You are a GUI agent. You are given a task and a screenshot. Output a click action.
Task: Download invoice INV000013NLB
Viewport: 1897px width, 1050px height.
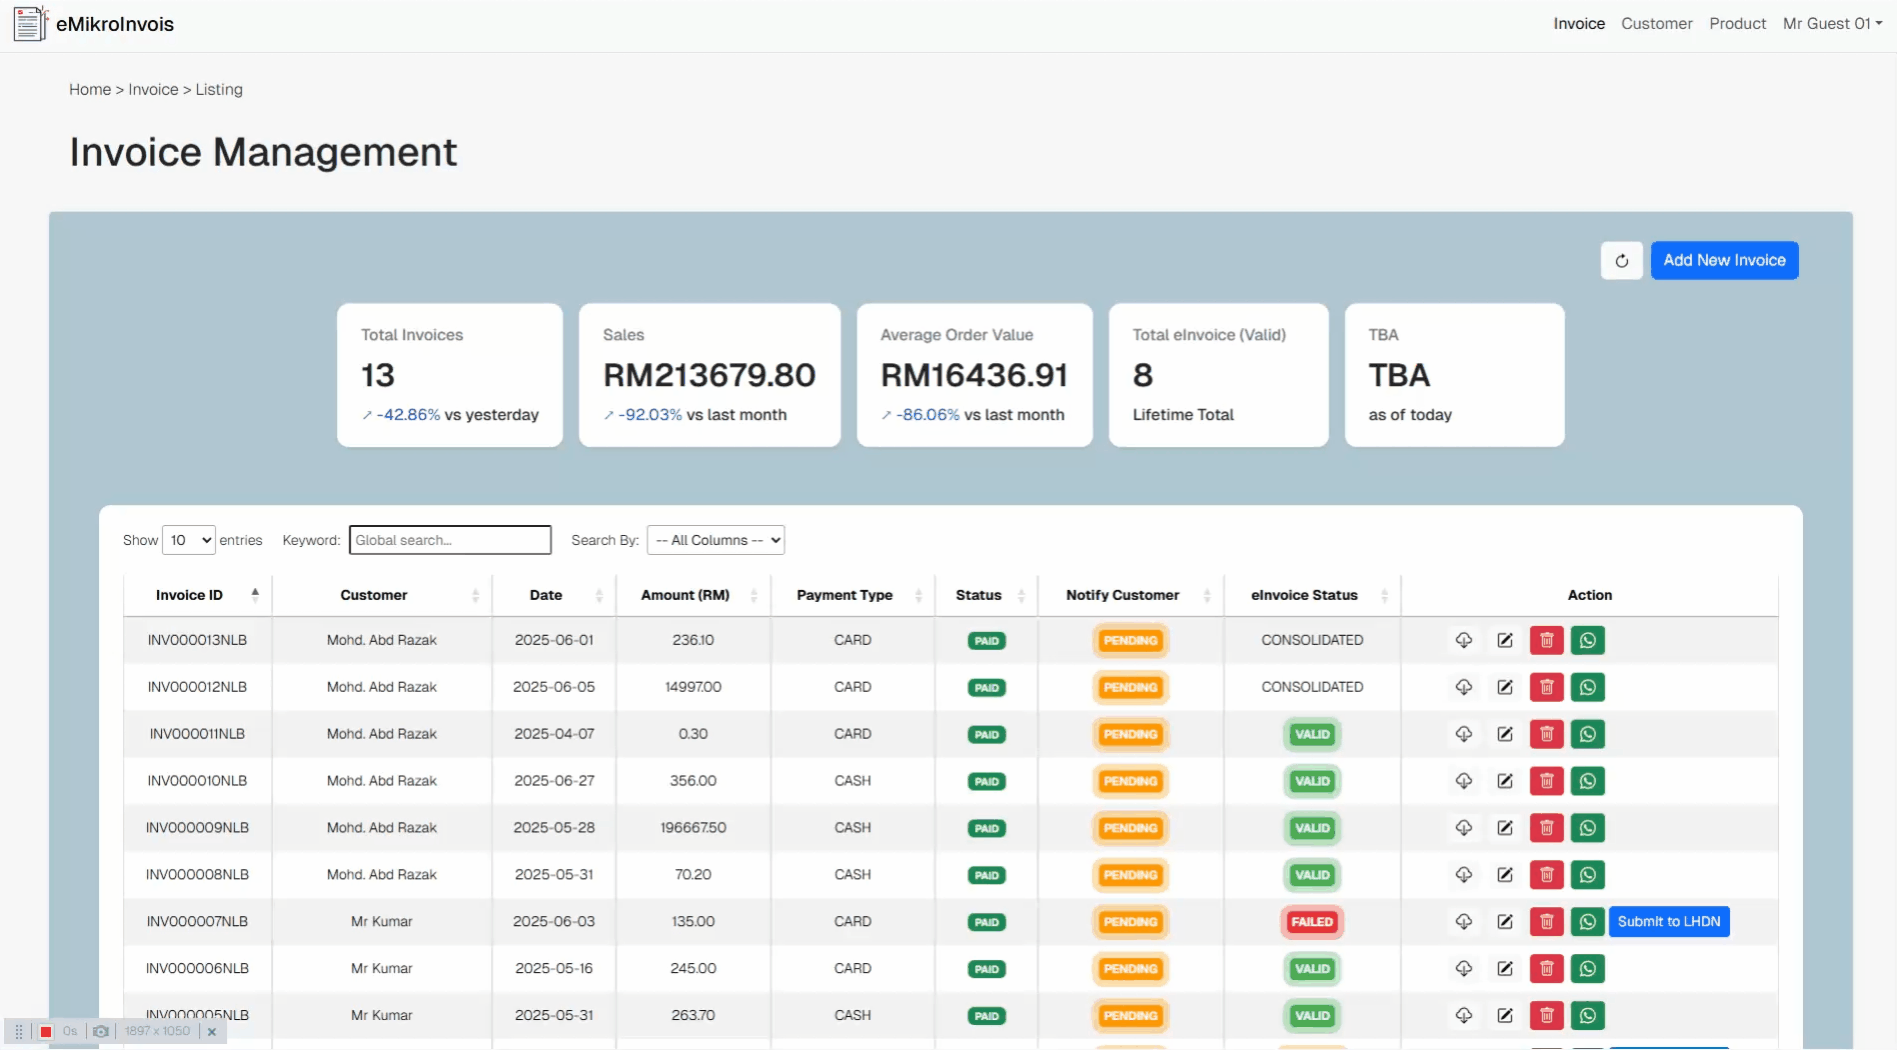coord(1463,640)
